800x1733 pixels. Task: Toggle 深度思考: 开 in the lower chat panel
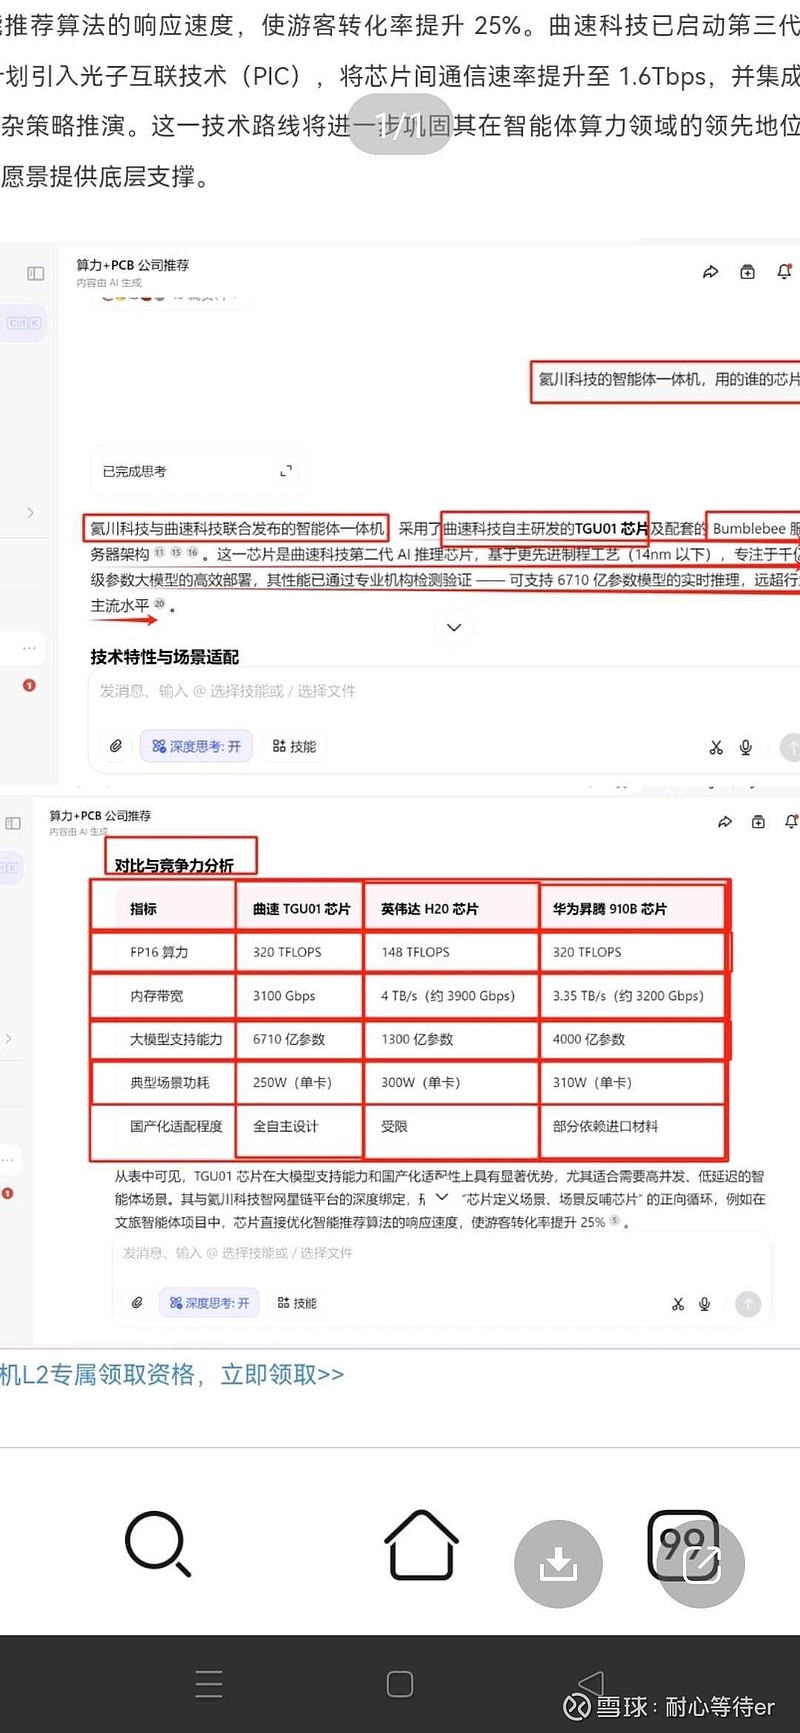[x=209, y=1303]
